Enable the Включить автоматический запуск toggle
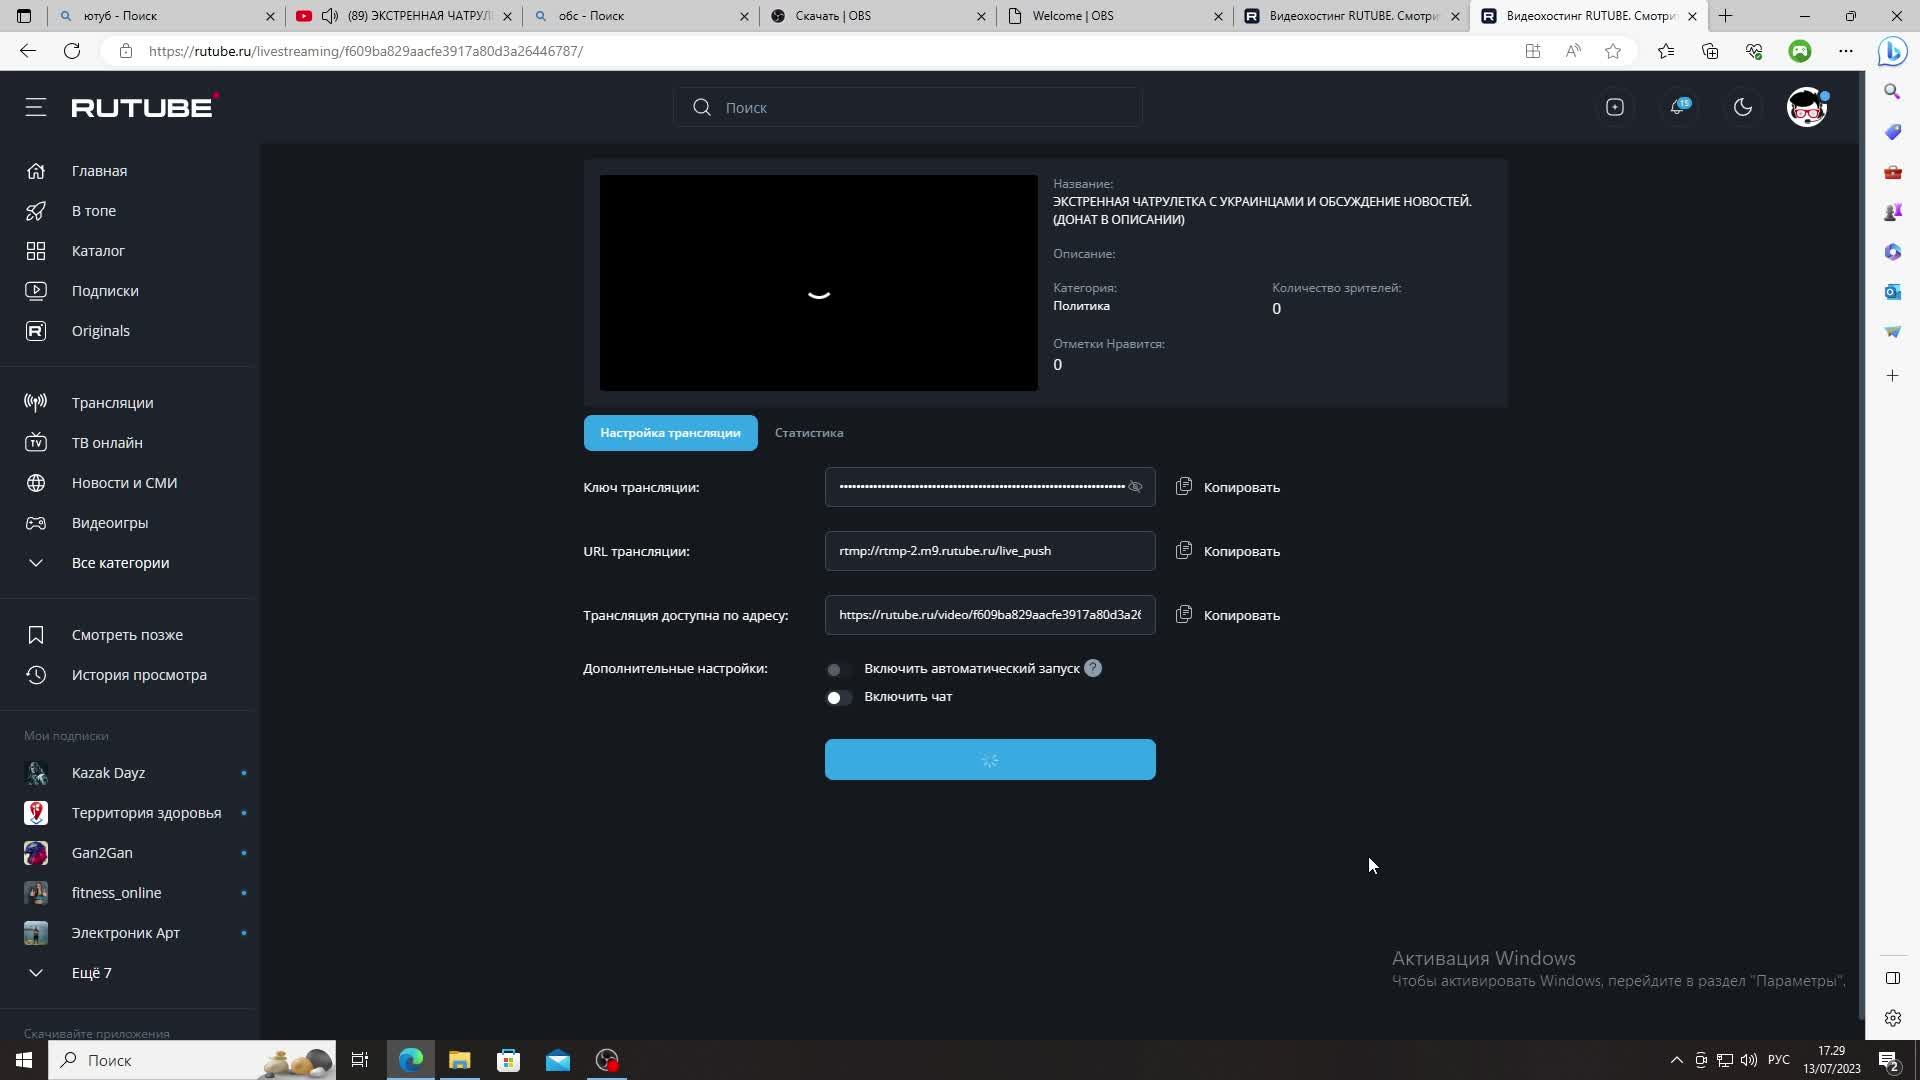1920x1080 pixels. pyautogui.click(x=838, y=669)
